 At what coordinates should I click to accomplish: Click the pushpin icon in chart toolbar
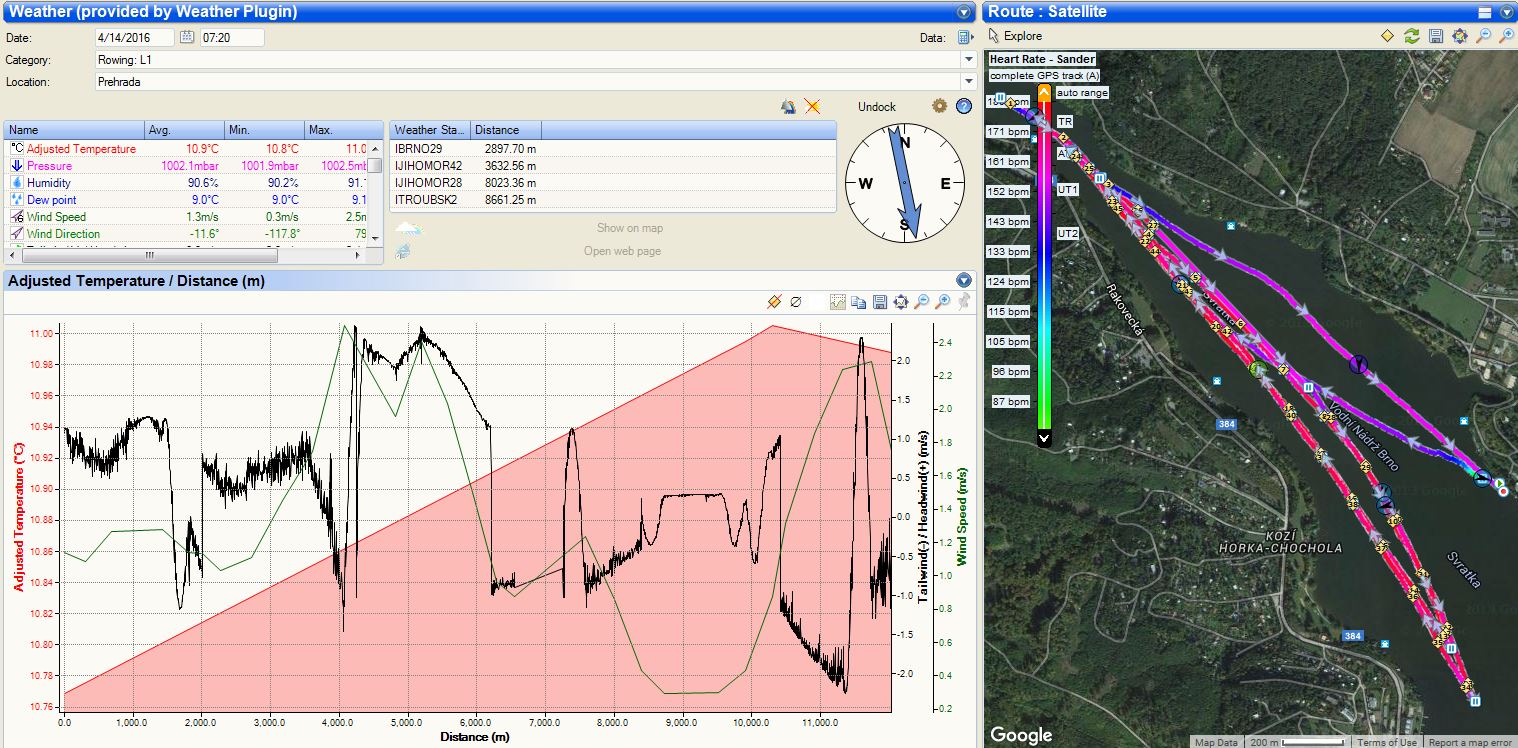click(x=964, y=301)
